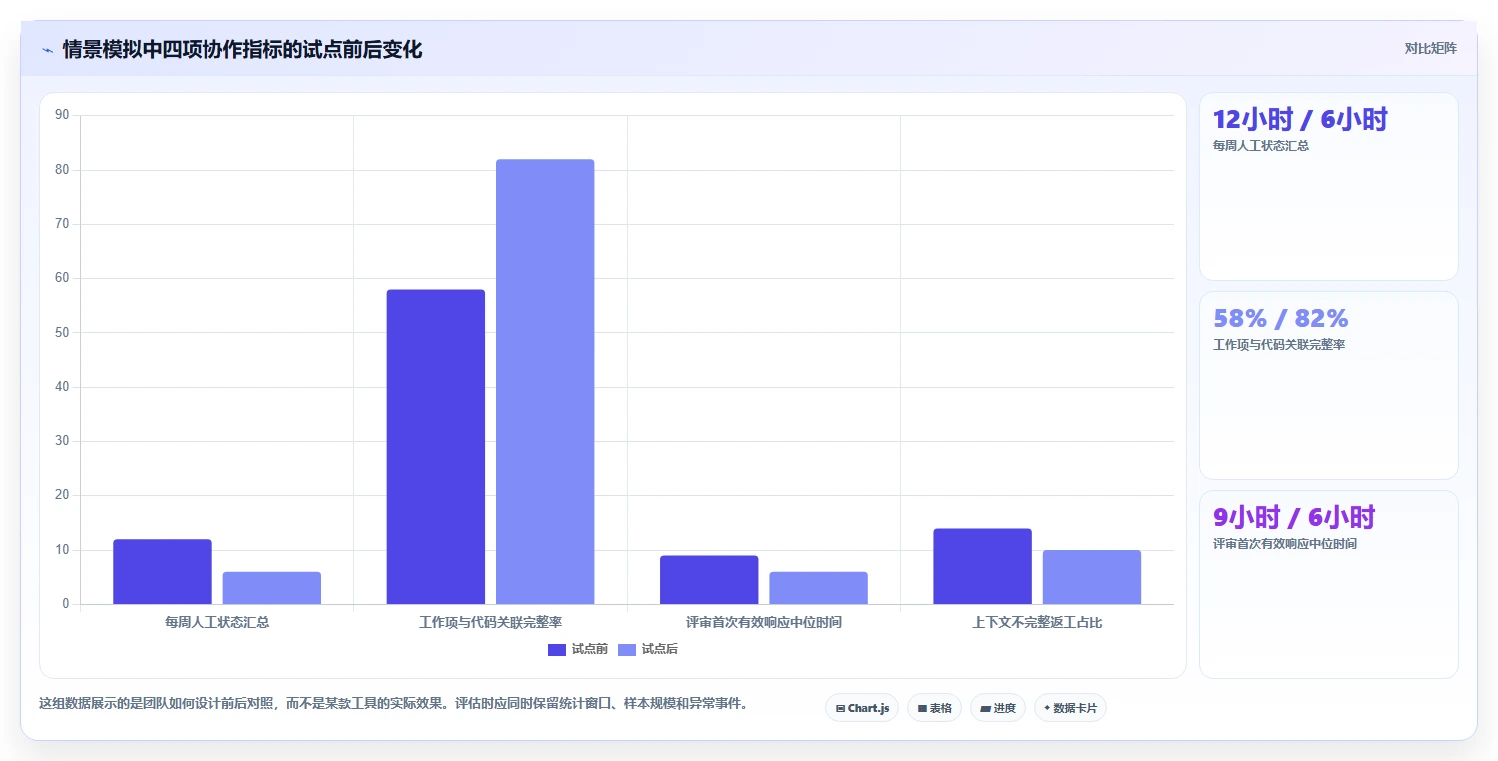Click the 试点前 bar for 上下文不完整返工占比
The height and width of the screenshot is (761, 1498).
click(982, 566)
